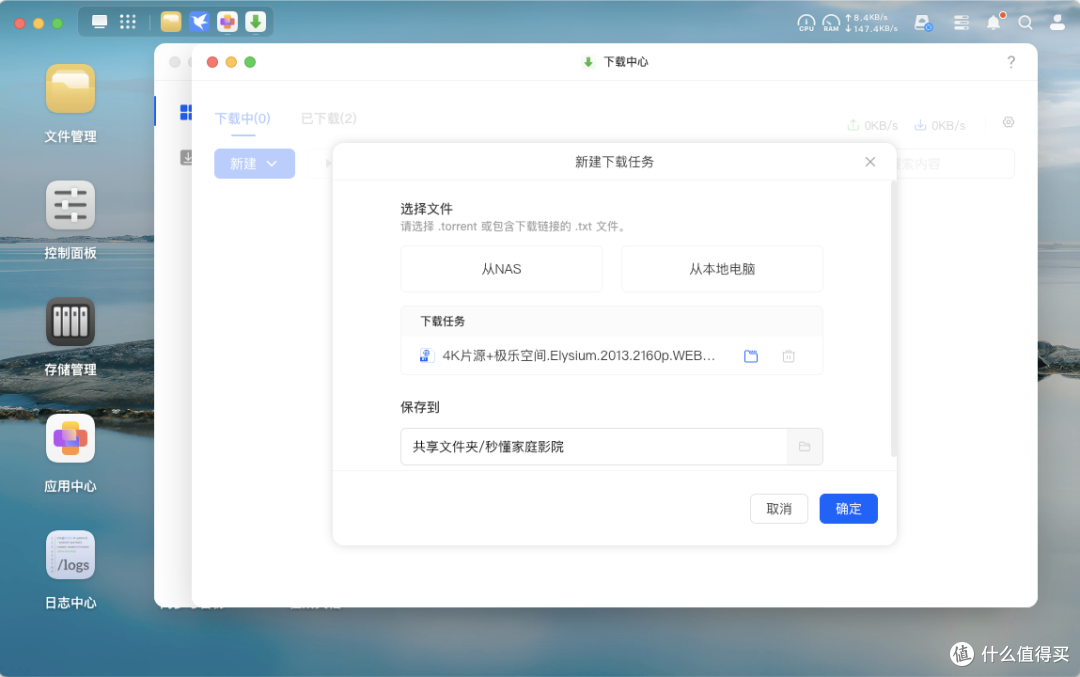The height and width of the screenshot is (677, 1080).
Task: Expand the 新建 dropdown button
Action: tap(254, 164)
